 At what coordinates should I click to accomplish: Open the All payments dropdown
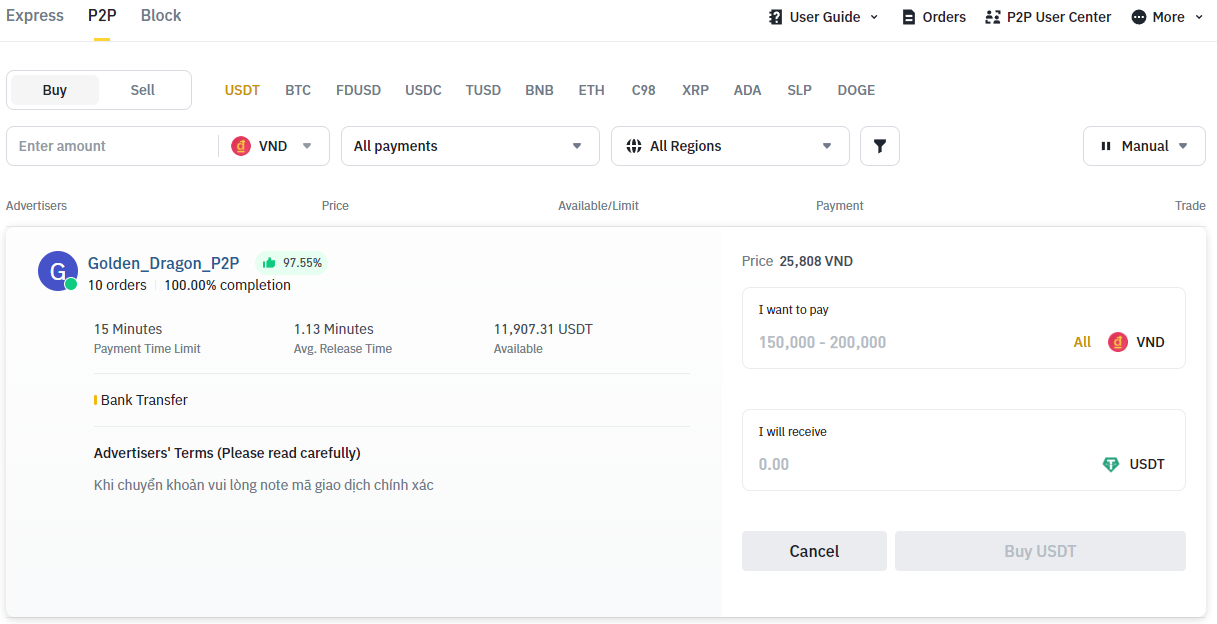pos(470,146)
